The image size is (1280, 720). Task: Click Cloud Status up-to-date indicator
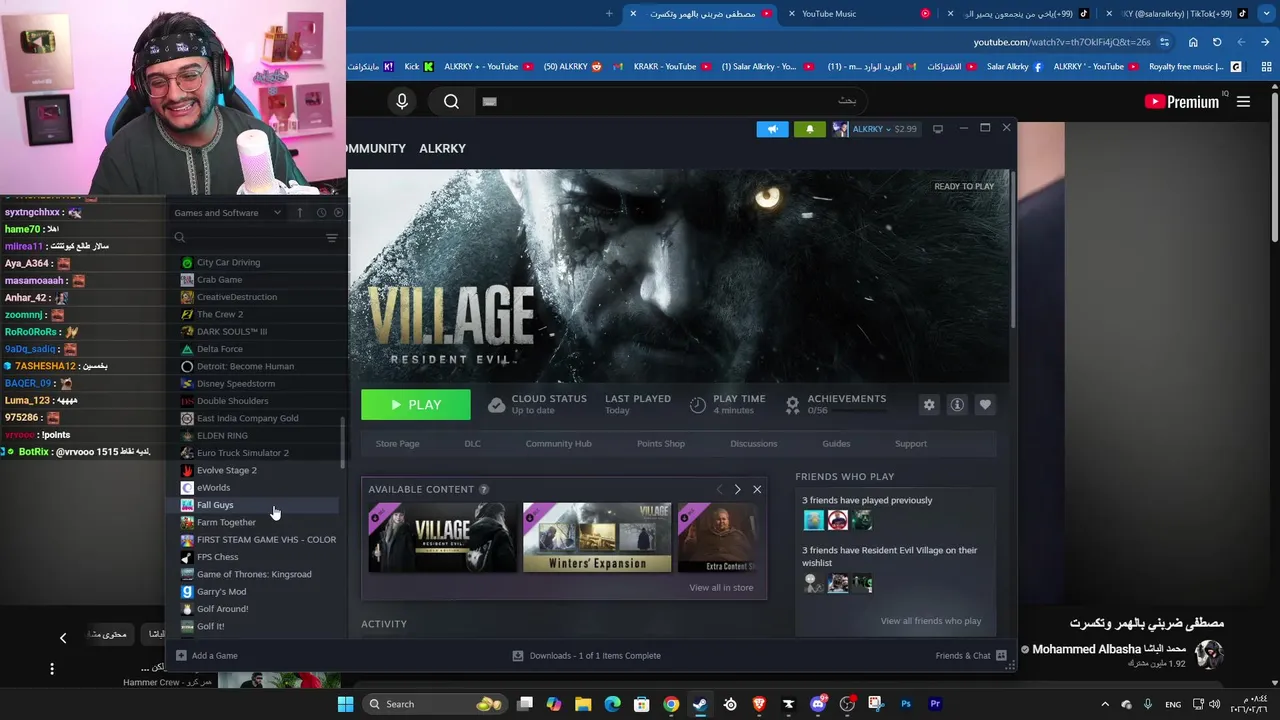pyautogui.click(x=538, y=404)
